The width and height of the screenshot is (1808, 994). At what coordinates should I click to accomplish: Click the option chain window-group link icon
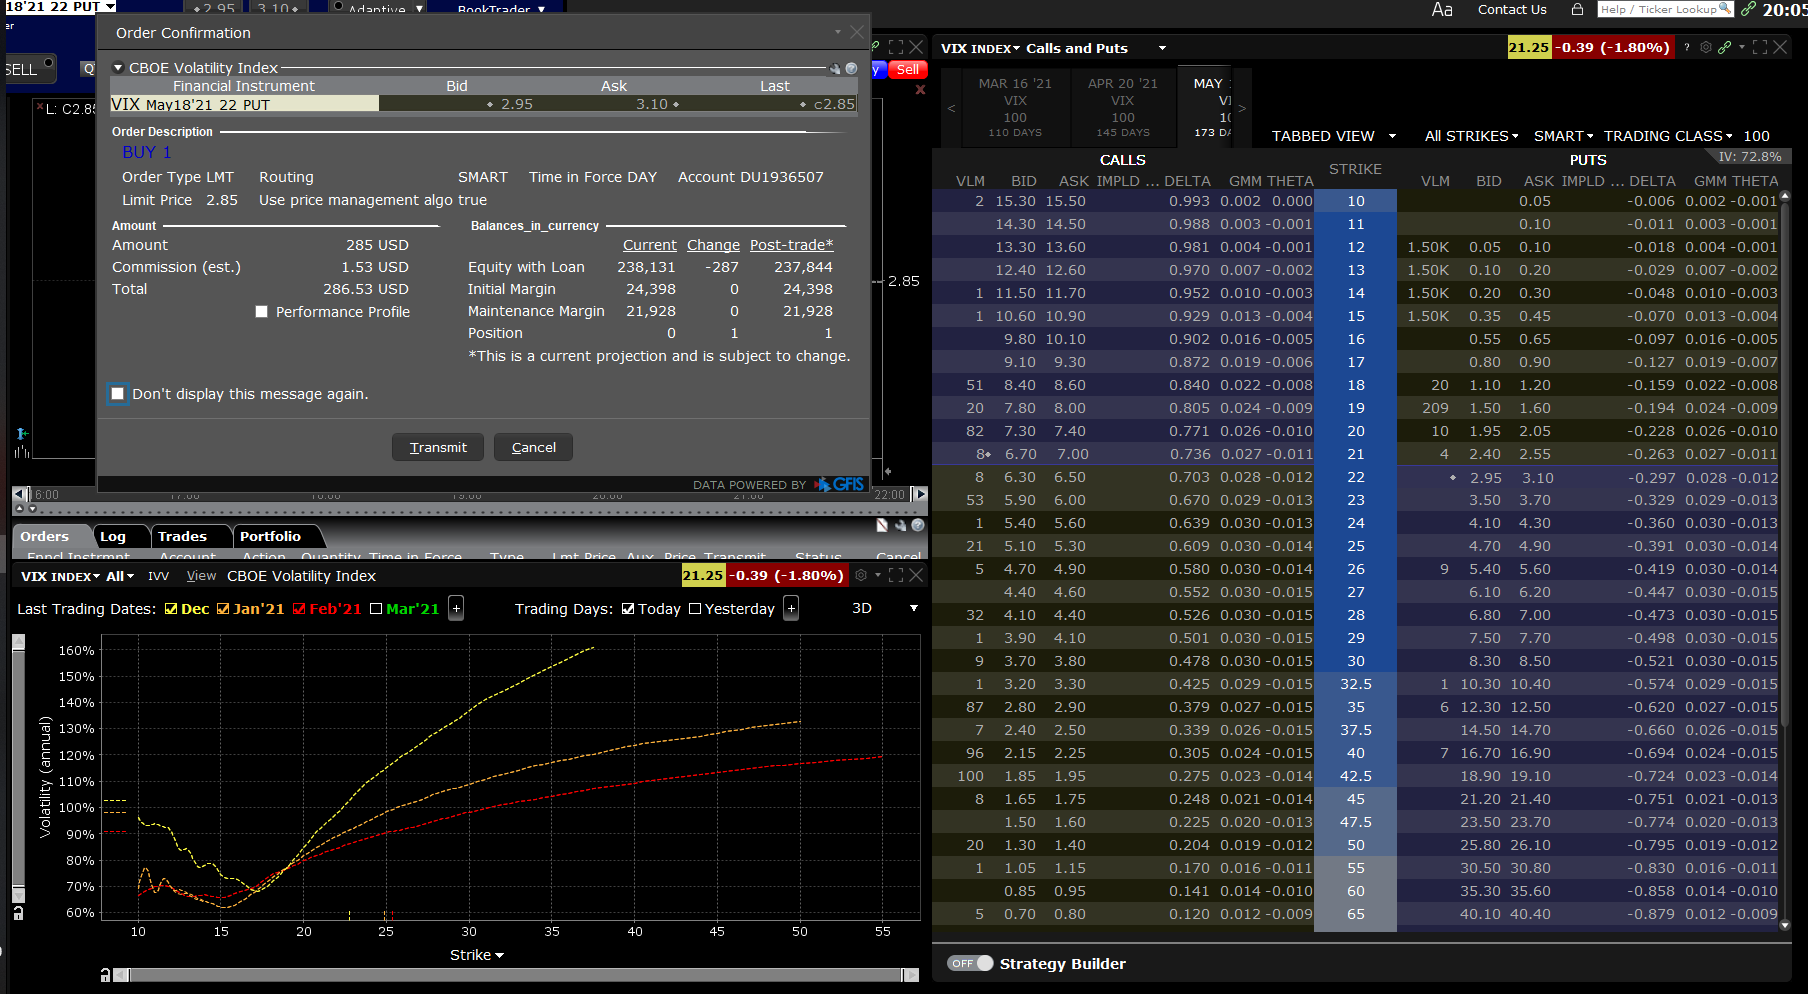pyautogui.click(x=1724, y=47)
